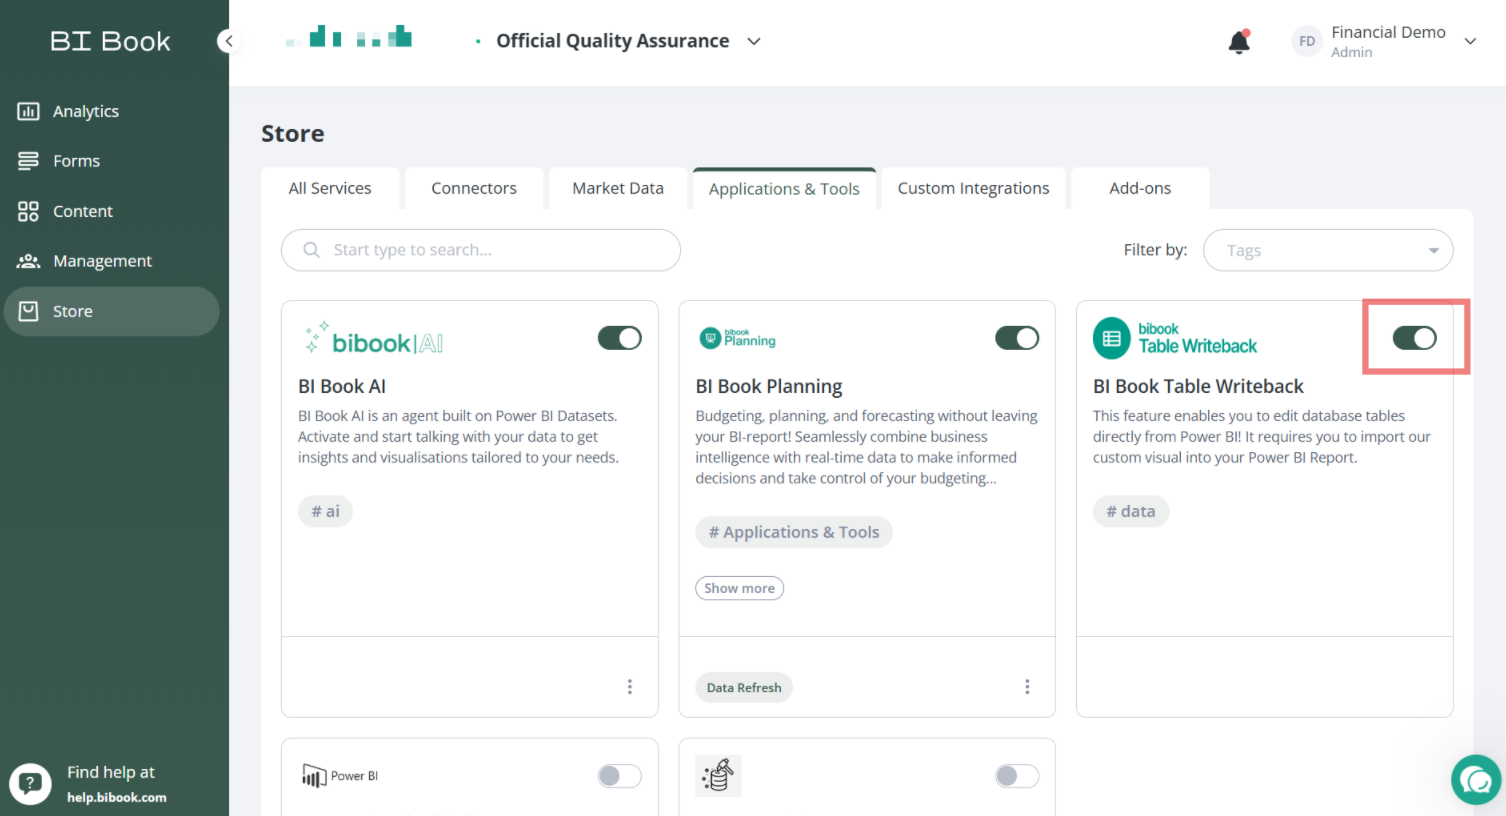Switch to the Connectors tab
The width and height of the screenshot is (1506, 816).
(474, 188)
